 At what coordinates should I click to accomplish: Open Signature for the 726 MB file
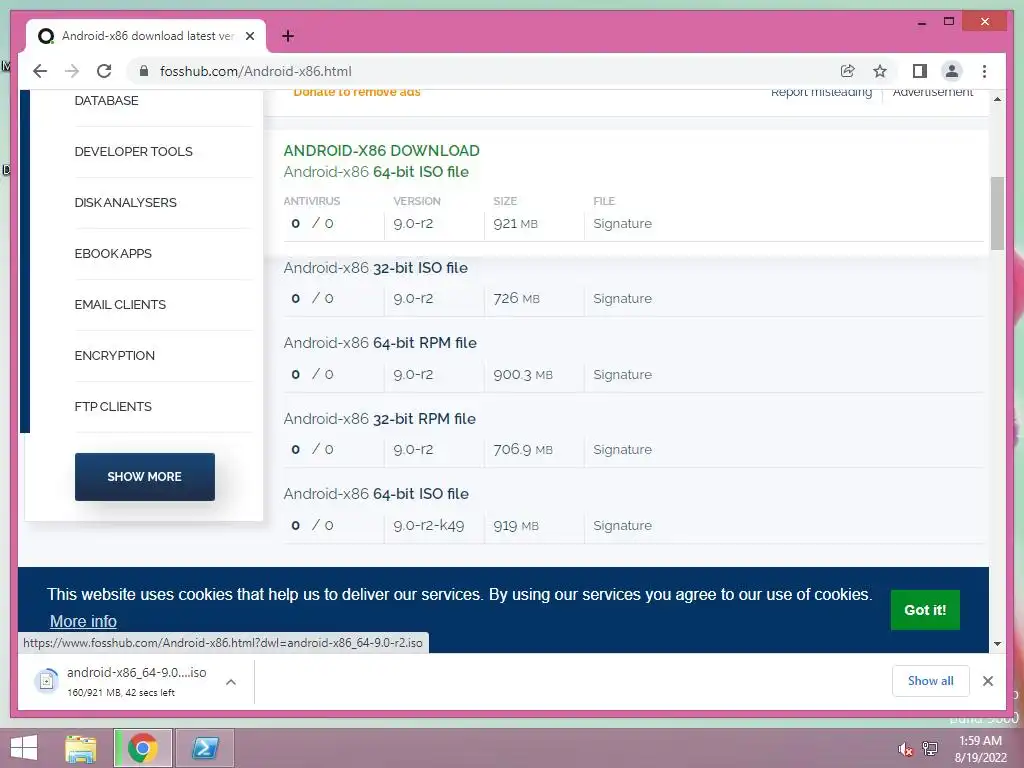click(622, 298)
